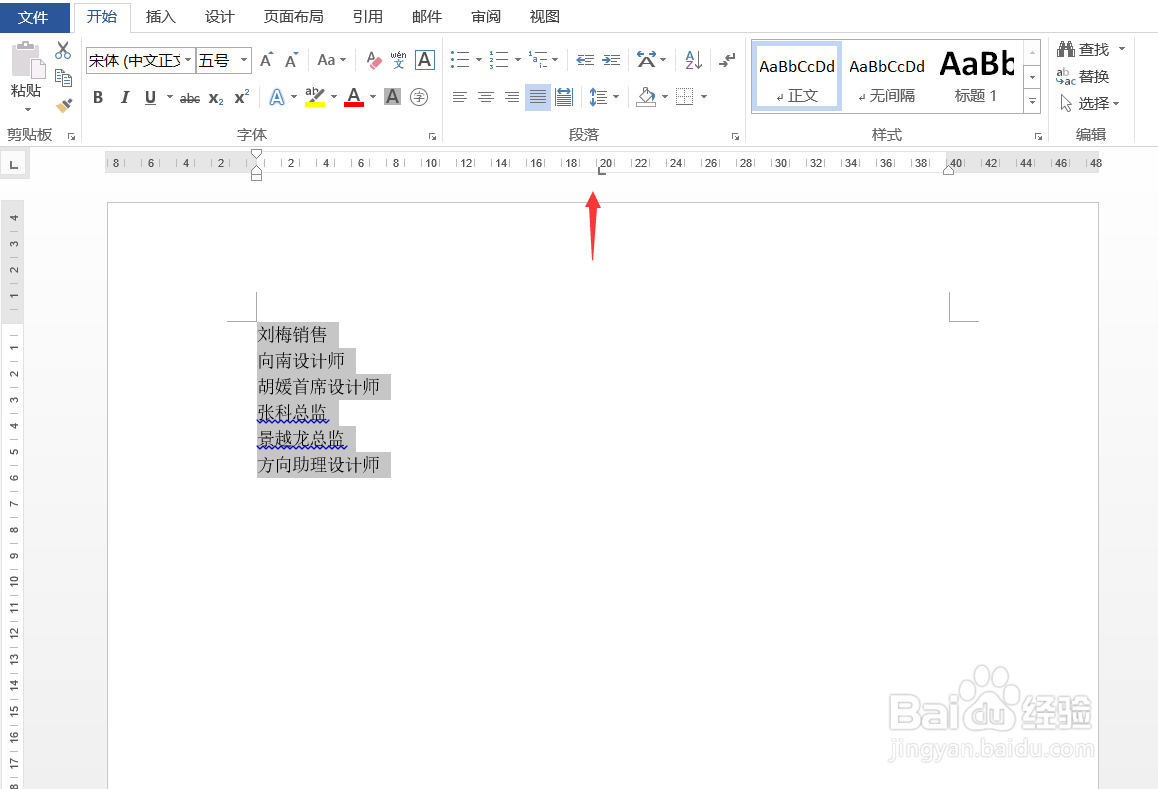
Task: Click the 替换 (Replace) button
Action: point(1083,77)
